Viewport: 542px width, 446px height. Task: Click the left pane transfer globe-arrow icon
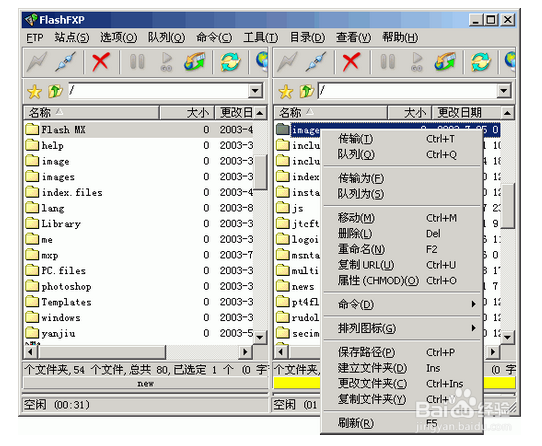(195, 62)
